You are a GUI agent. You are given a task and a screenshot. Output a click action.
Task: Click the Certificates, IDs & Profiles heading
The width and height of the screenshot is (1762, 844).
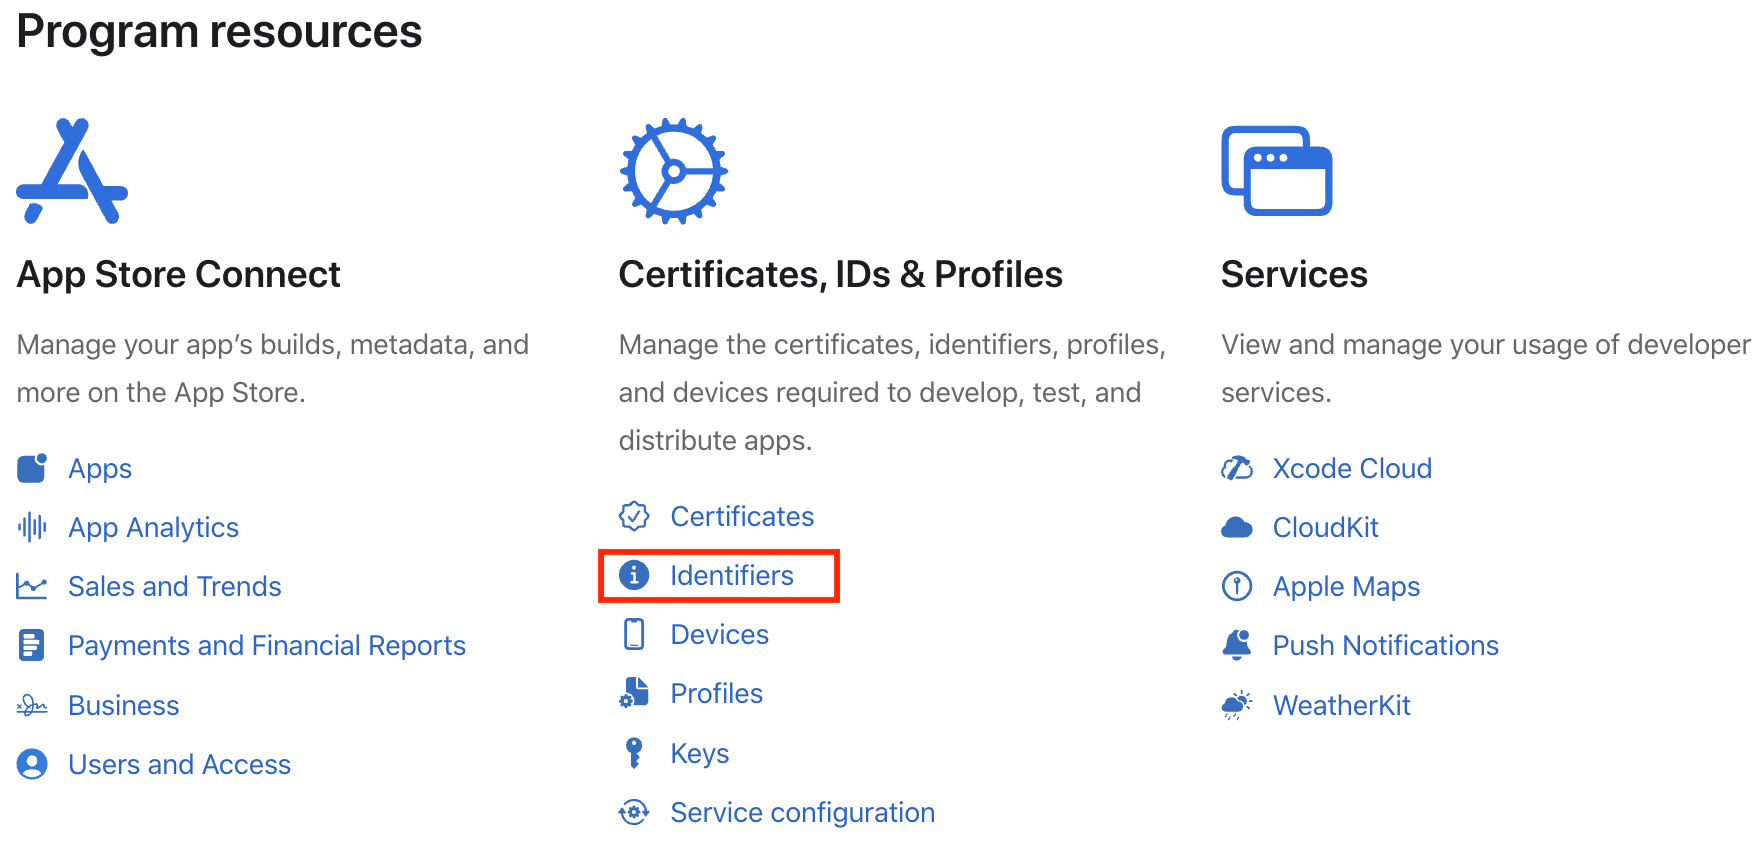841,274
